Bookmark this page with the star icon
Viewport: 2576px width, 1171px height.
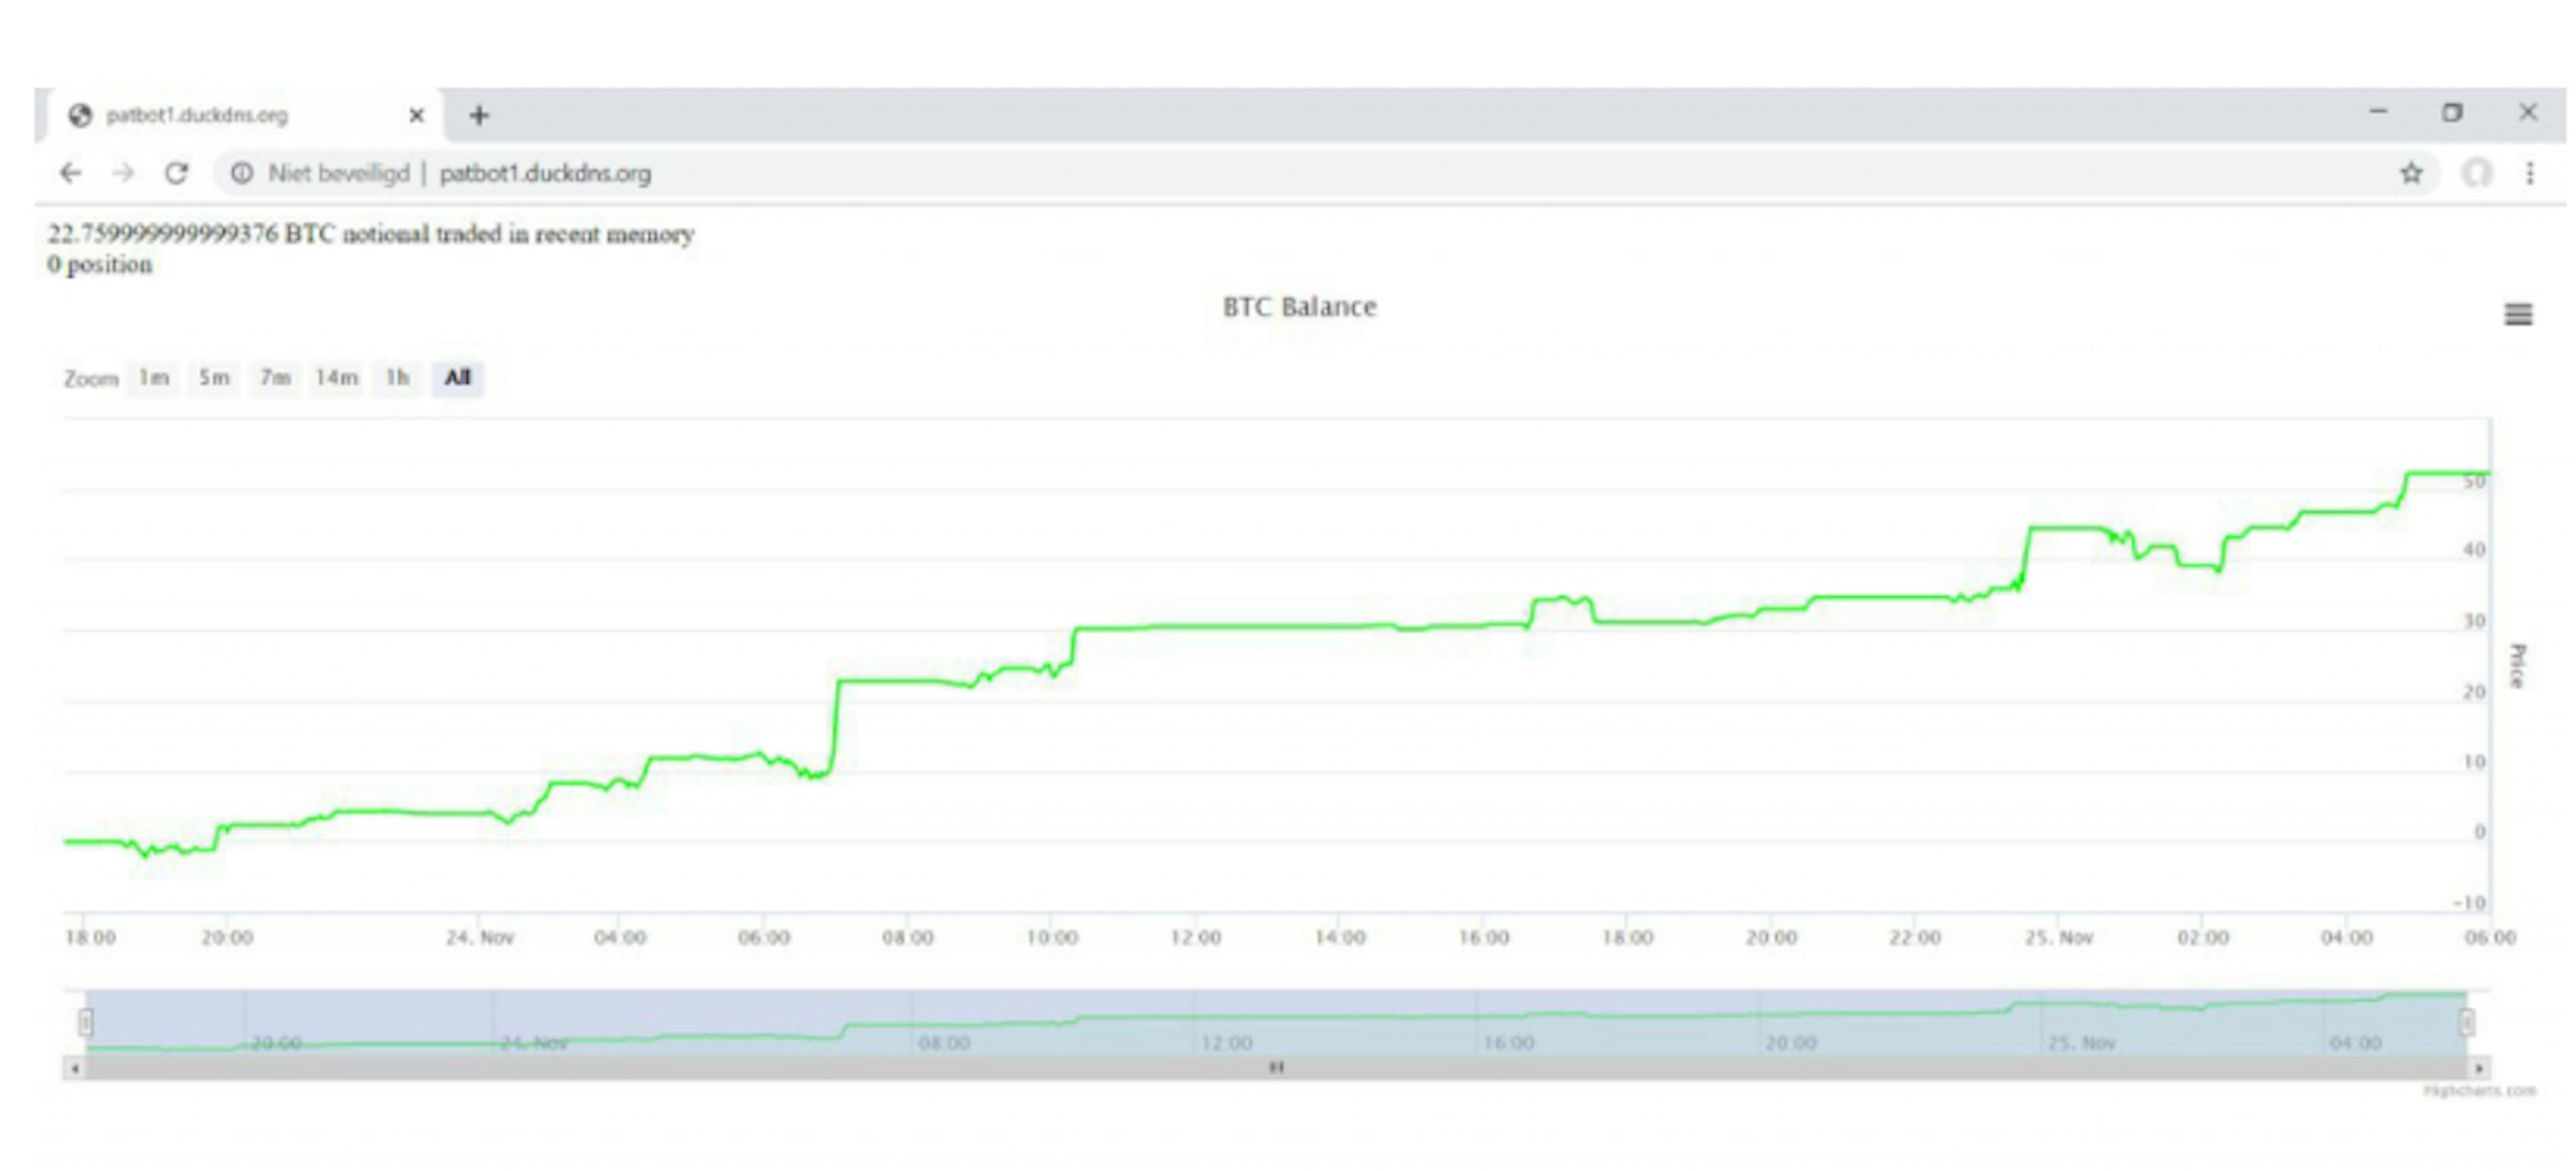coord(2411,173)
